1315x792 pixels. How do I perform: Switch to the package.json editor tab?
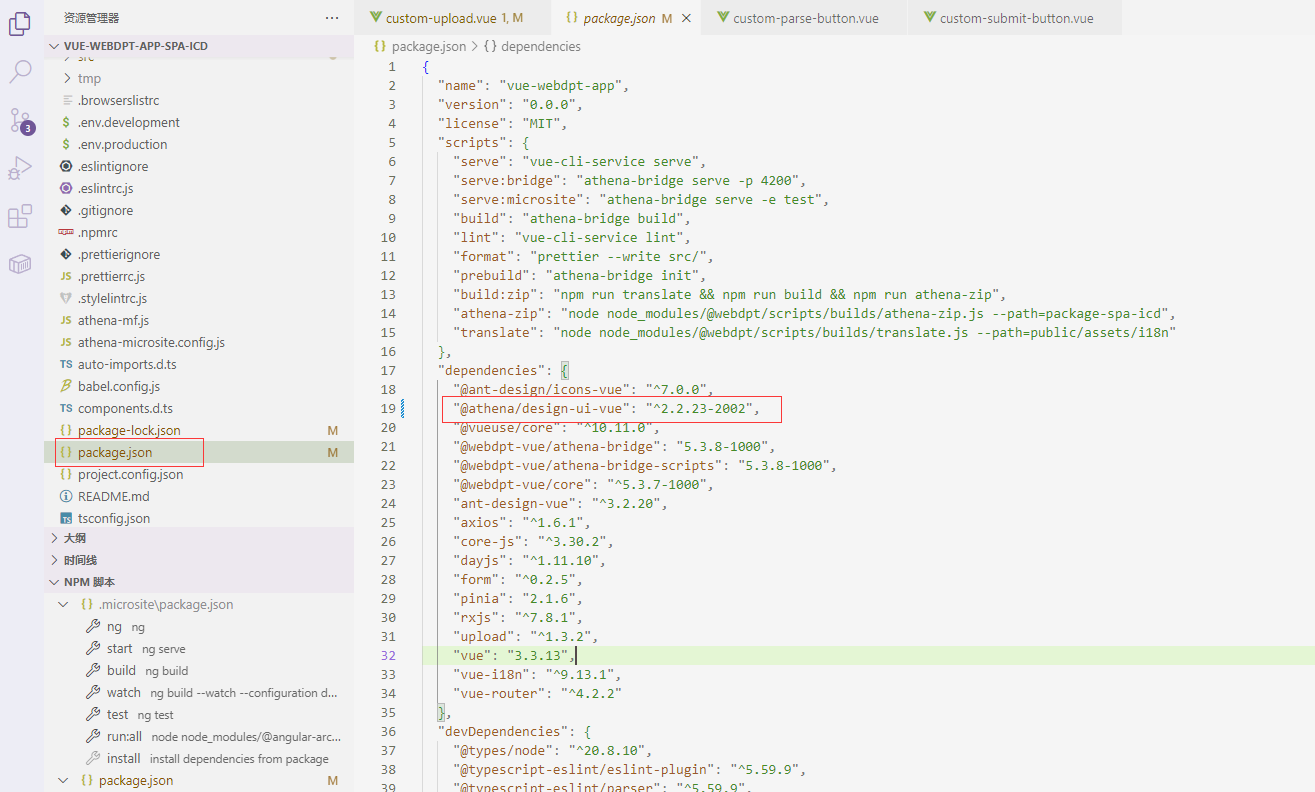627,18
